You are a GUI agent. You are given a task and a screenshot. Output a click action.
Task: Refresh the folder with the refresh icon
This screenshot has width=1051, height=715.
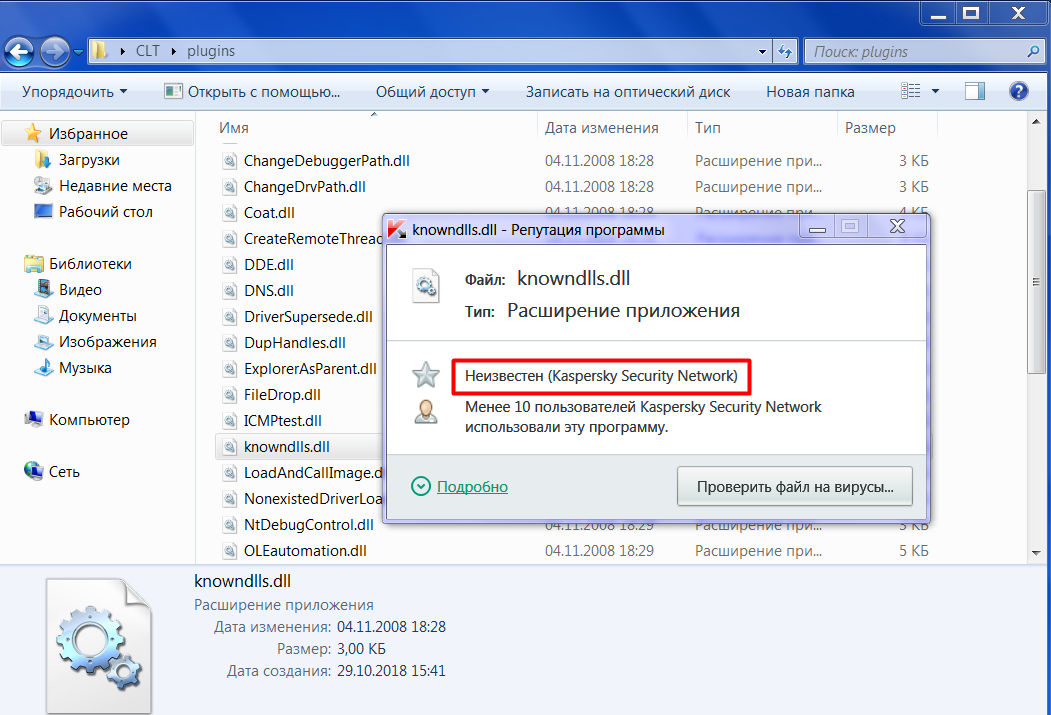pos(785,52)
